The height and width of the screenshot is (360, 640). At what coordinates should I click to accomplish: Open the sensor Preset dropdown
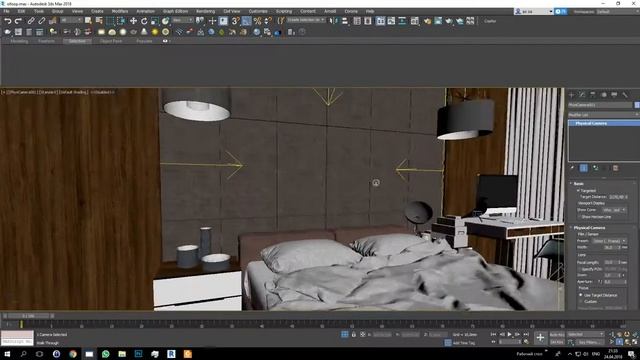pos(609,241)
